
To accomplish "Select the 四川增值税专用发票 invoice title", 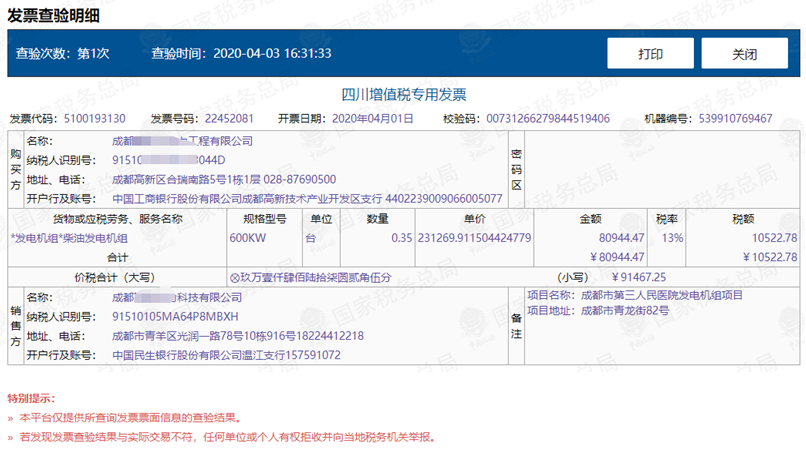I will (x=404, y=95).
